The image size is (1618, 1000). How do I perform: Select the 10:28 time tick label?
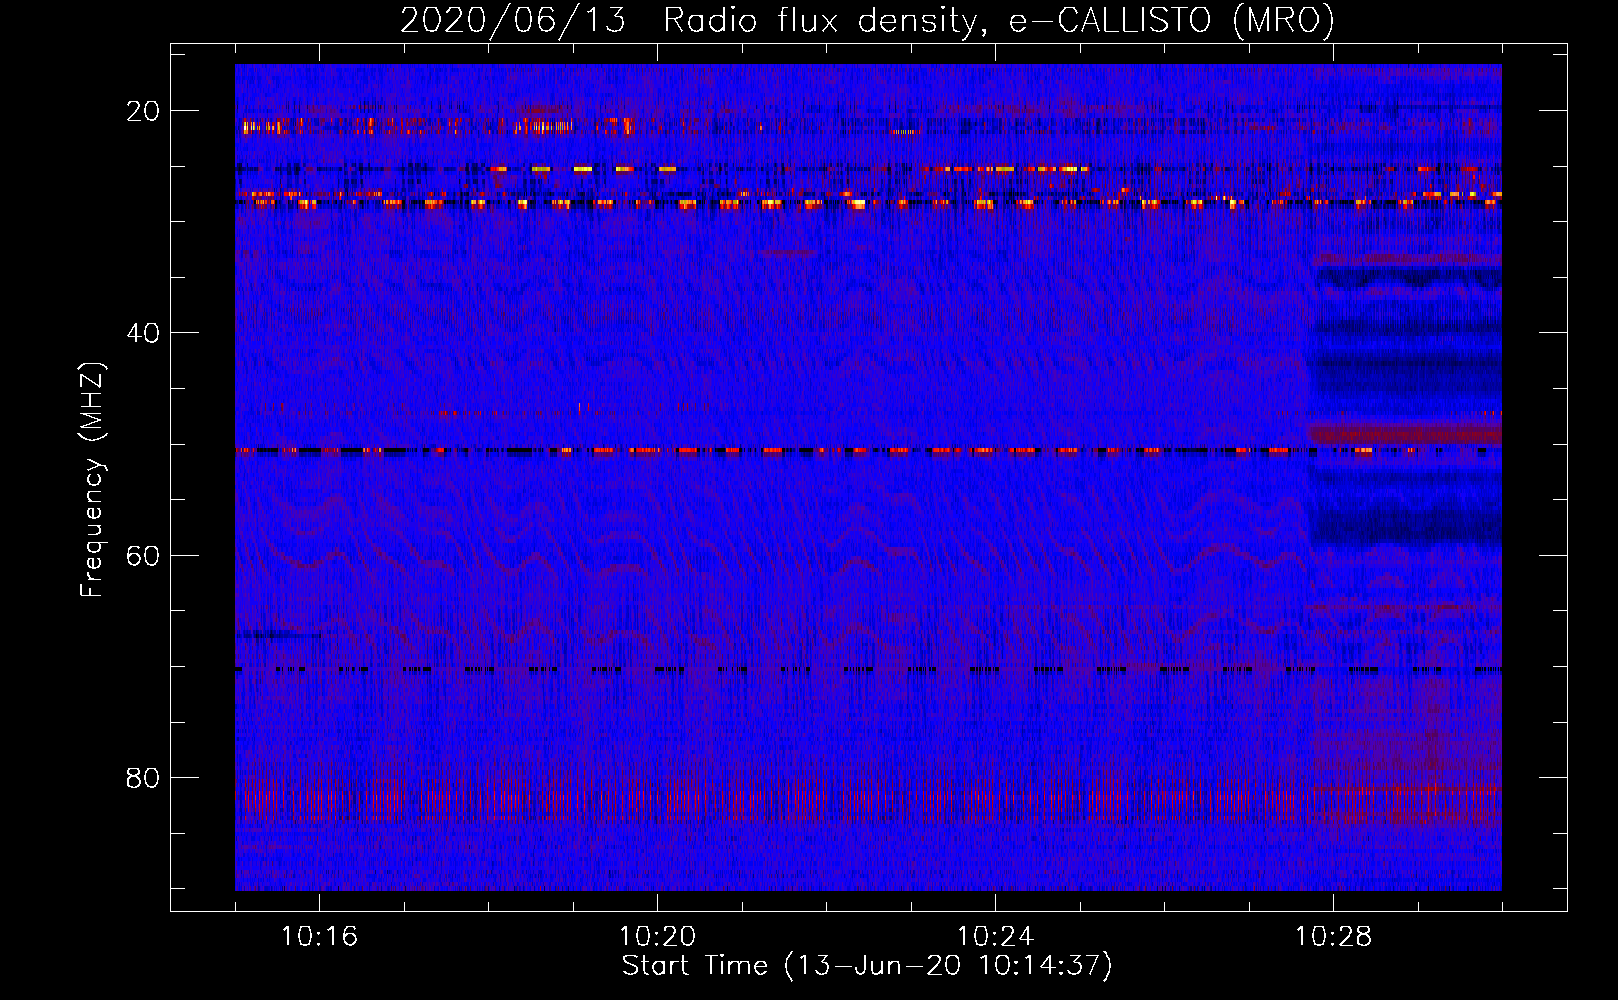coord(1333,937)
